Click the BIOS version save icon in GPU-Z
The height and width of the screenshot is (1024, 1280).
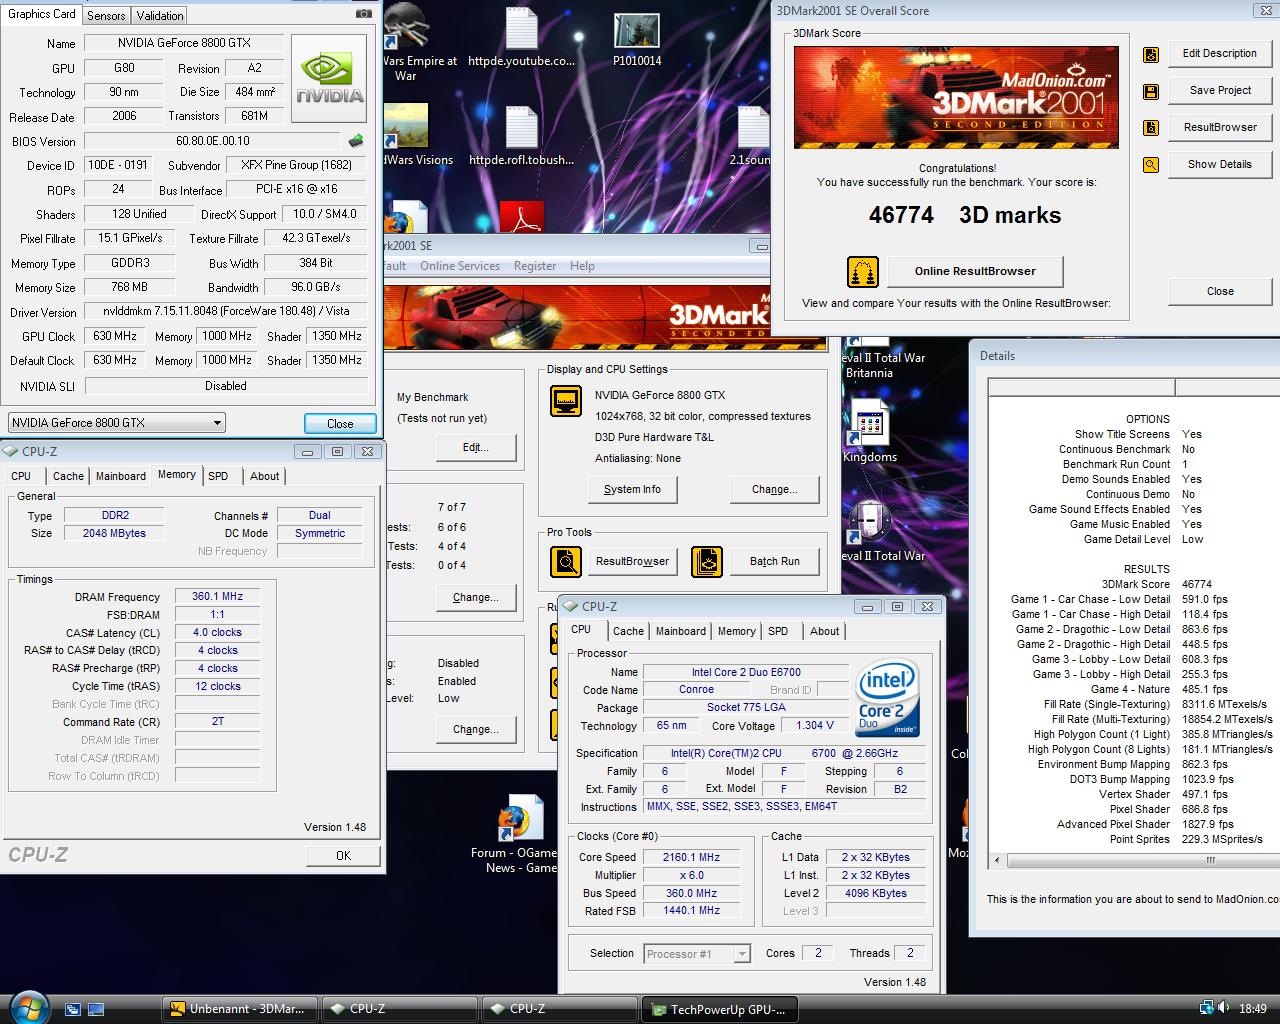click(x=356, y=141)
